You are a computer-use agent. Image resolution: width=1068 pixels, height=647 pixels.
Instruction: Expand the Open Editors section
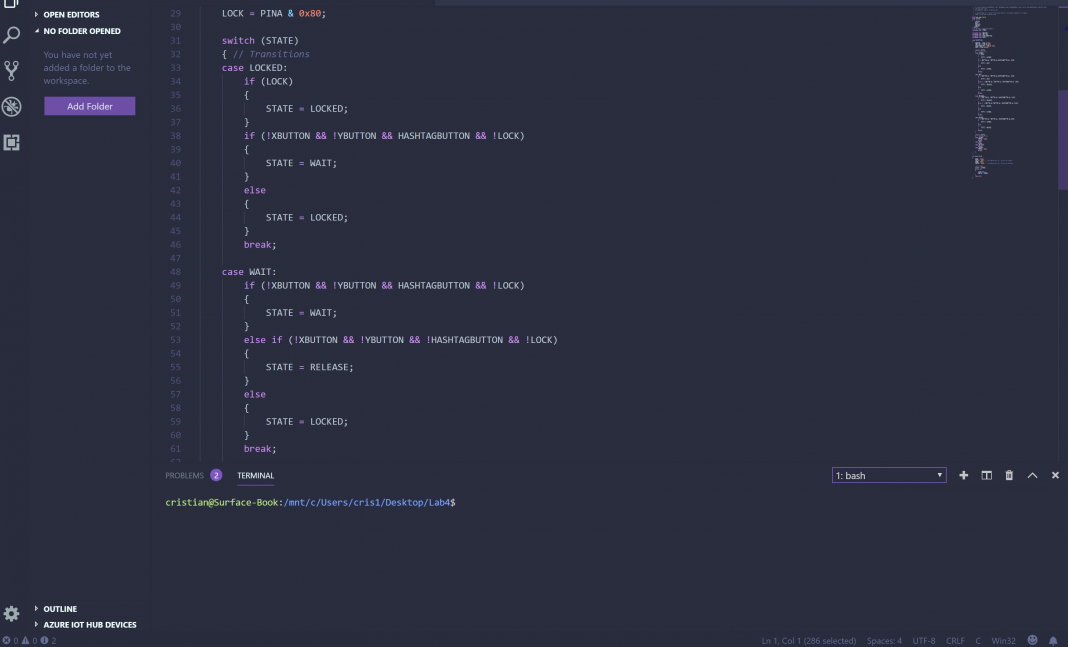(71, 15)
